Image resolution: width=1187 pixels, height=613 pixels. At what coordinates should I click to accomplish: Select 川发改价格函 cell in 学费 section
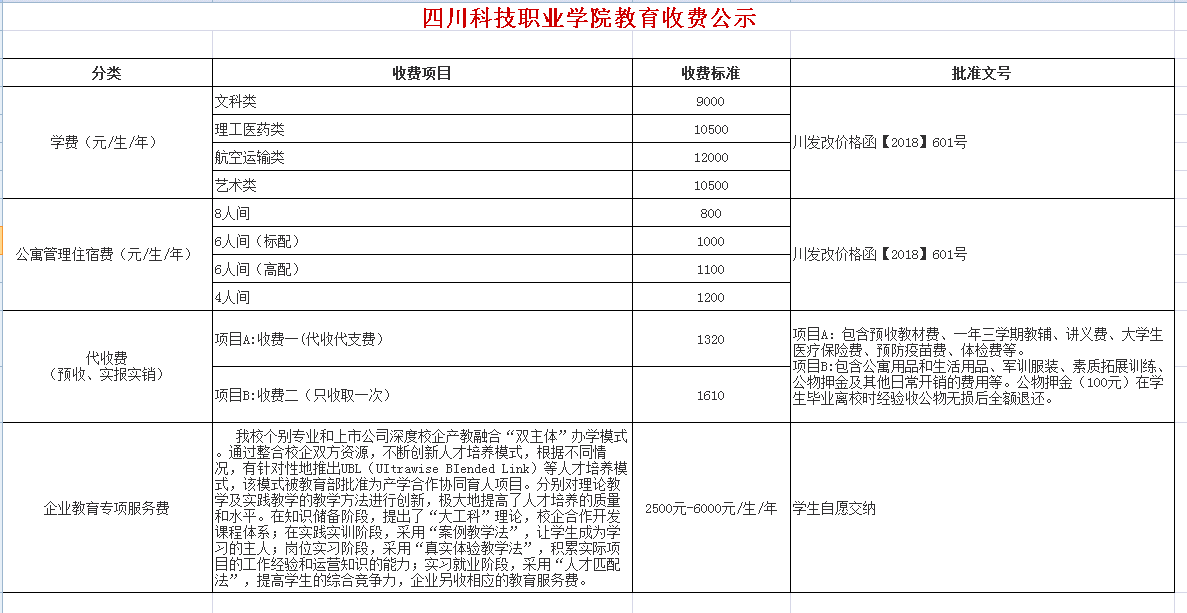981,143
